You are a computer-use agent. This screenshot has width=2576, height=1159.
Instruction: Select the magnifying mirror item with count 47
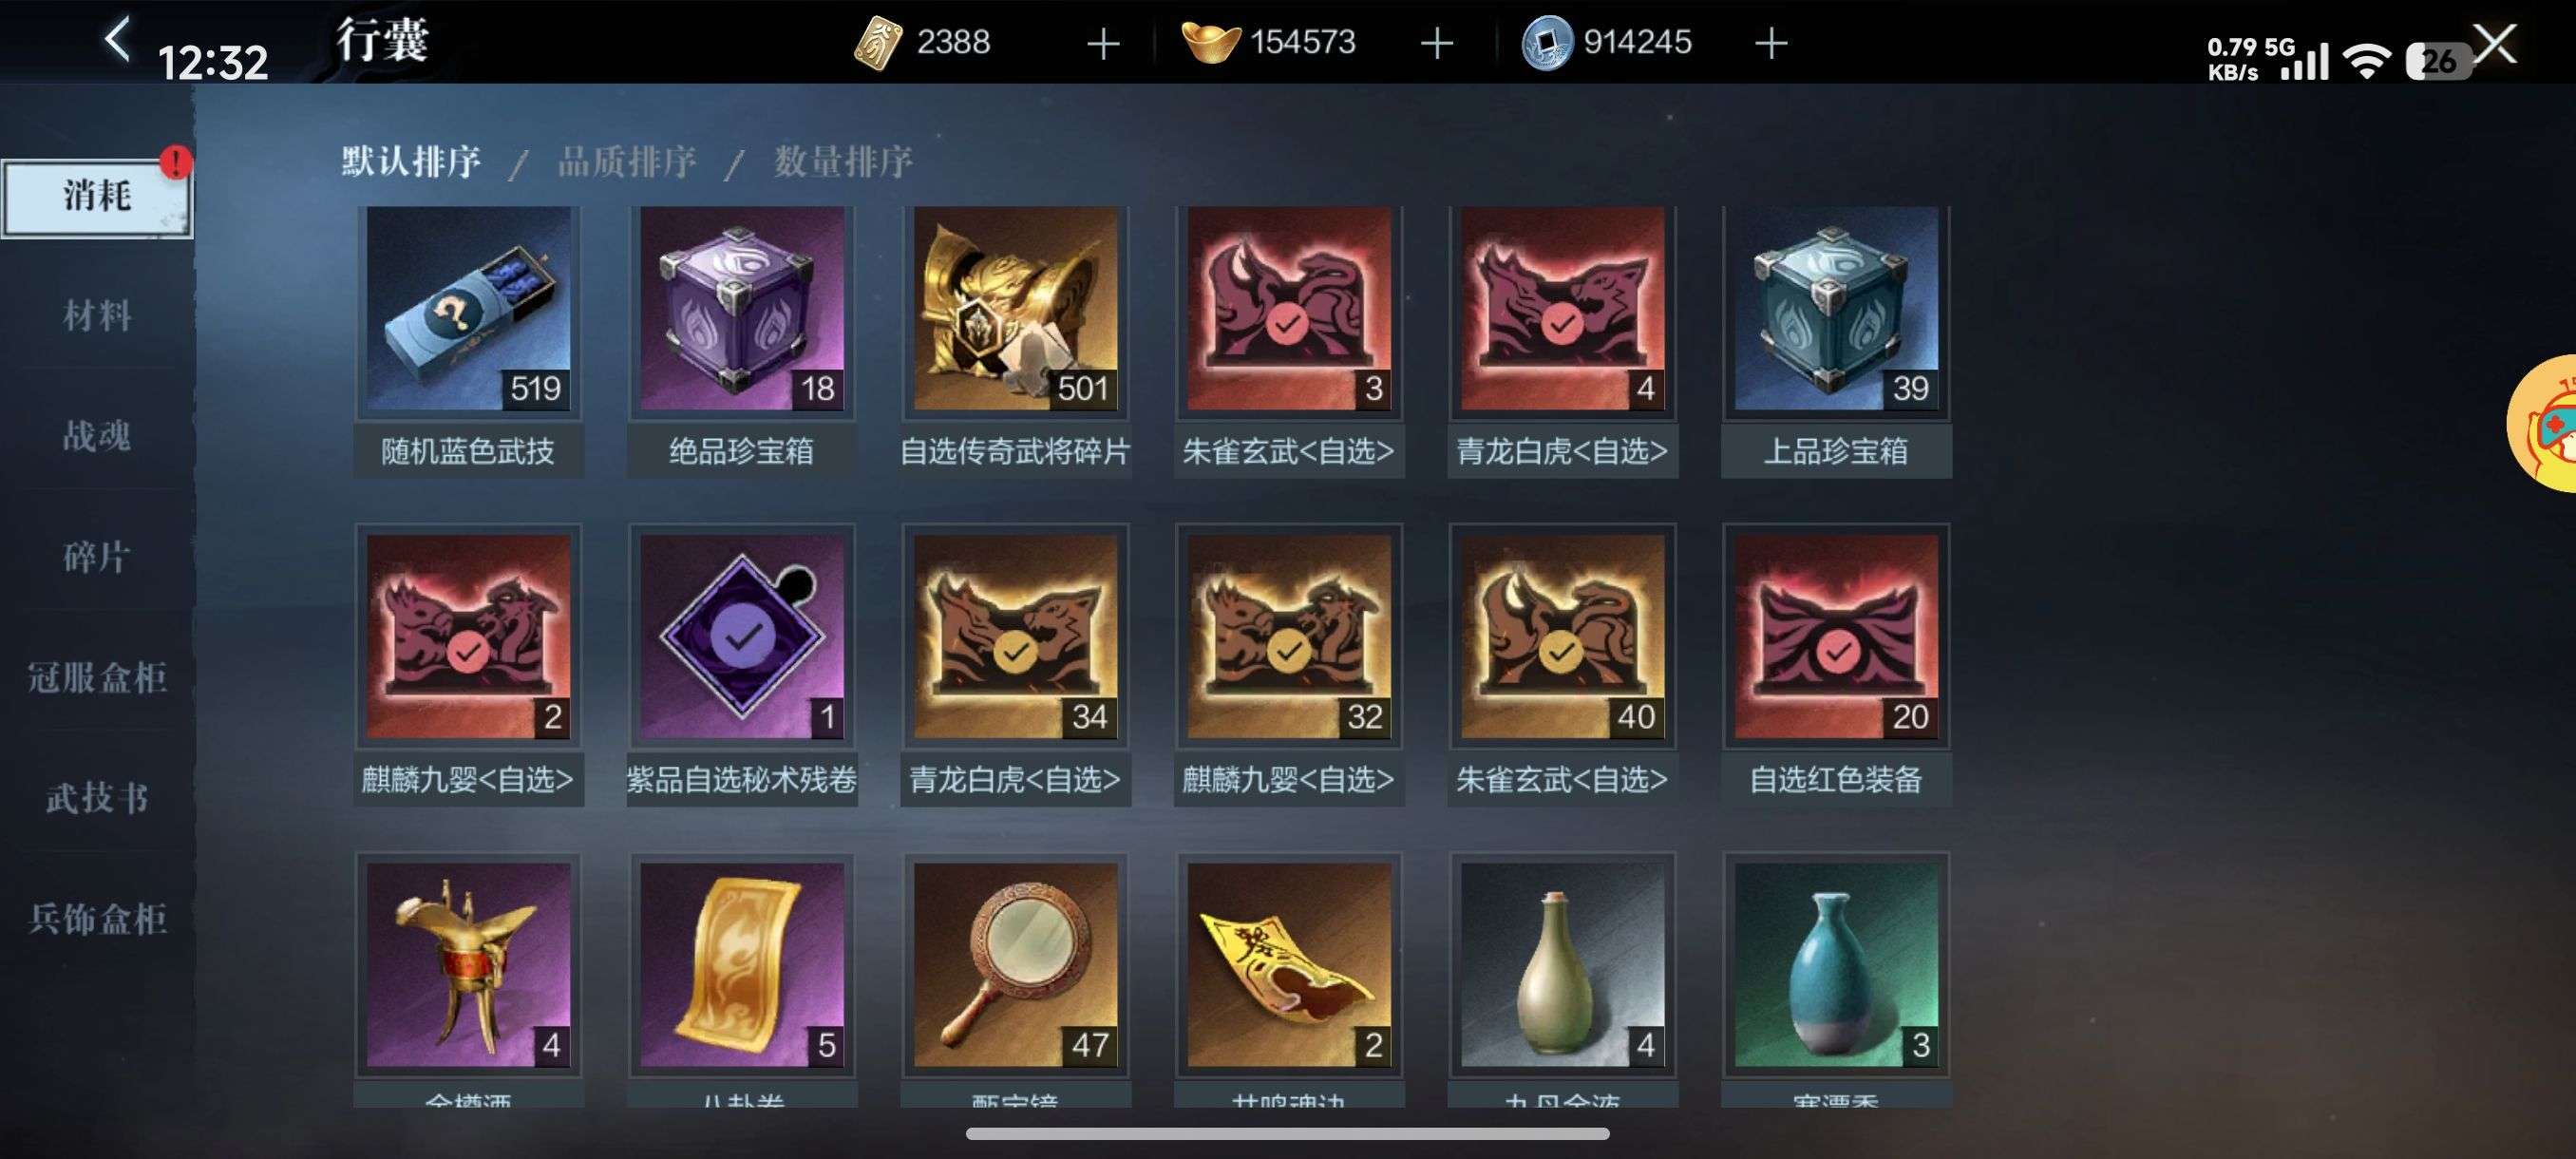click(x=1015, y=965)
